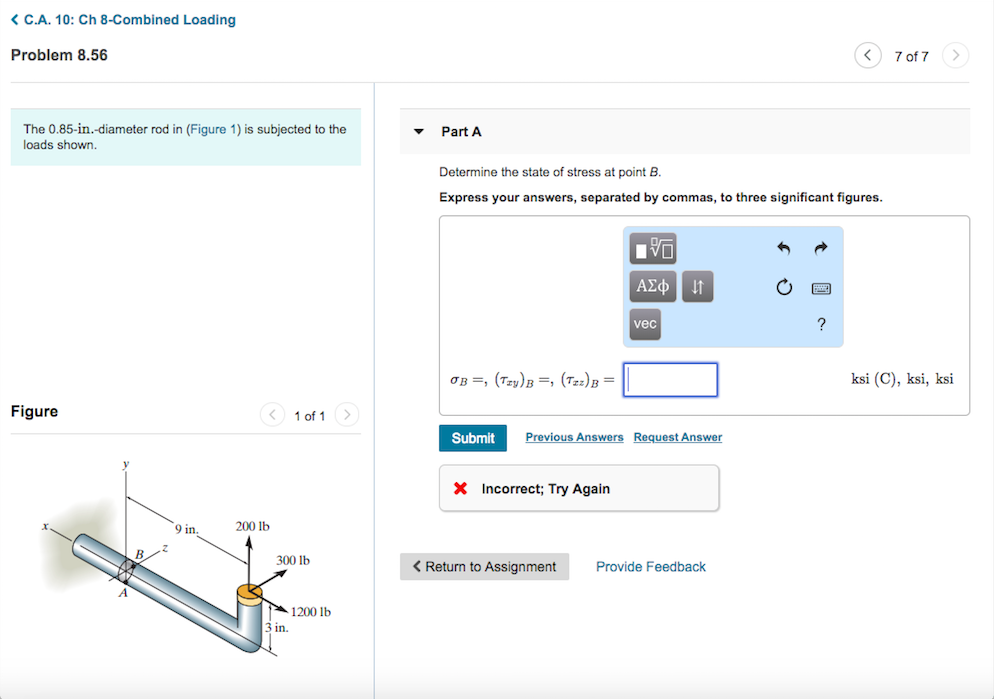994x699 pixels.
Task: Open the Greek symbols ΑΣφ palette
Action: tap(652, 286)
